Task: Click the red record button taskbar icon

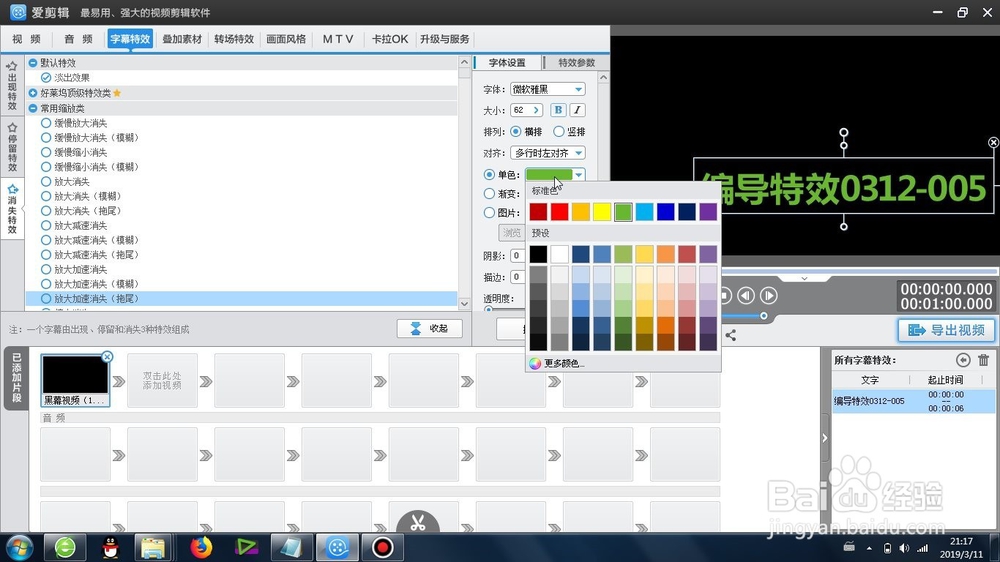Action: pos(383,547)
